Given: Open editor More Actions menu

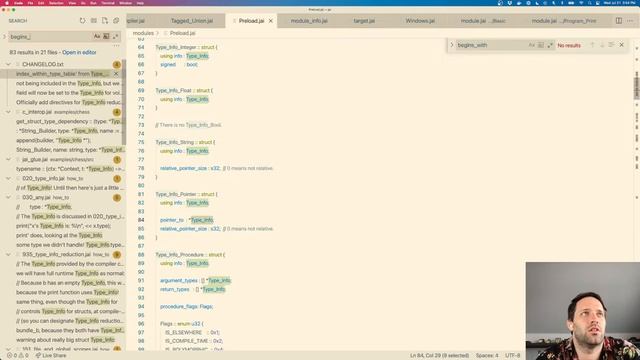Looking at the screenshot, I should [x=630, y=21].
